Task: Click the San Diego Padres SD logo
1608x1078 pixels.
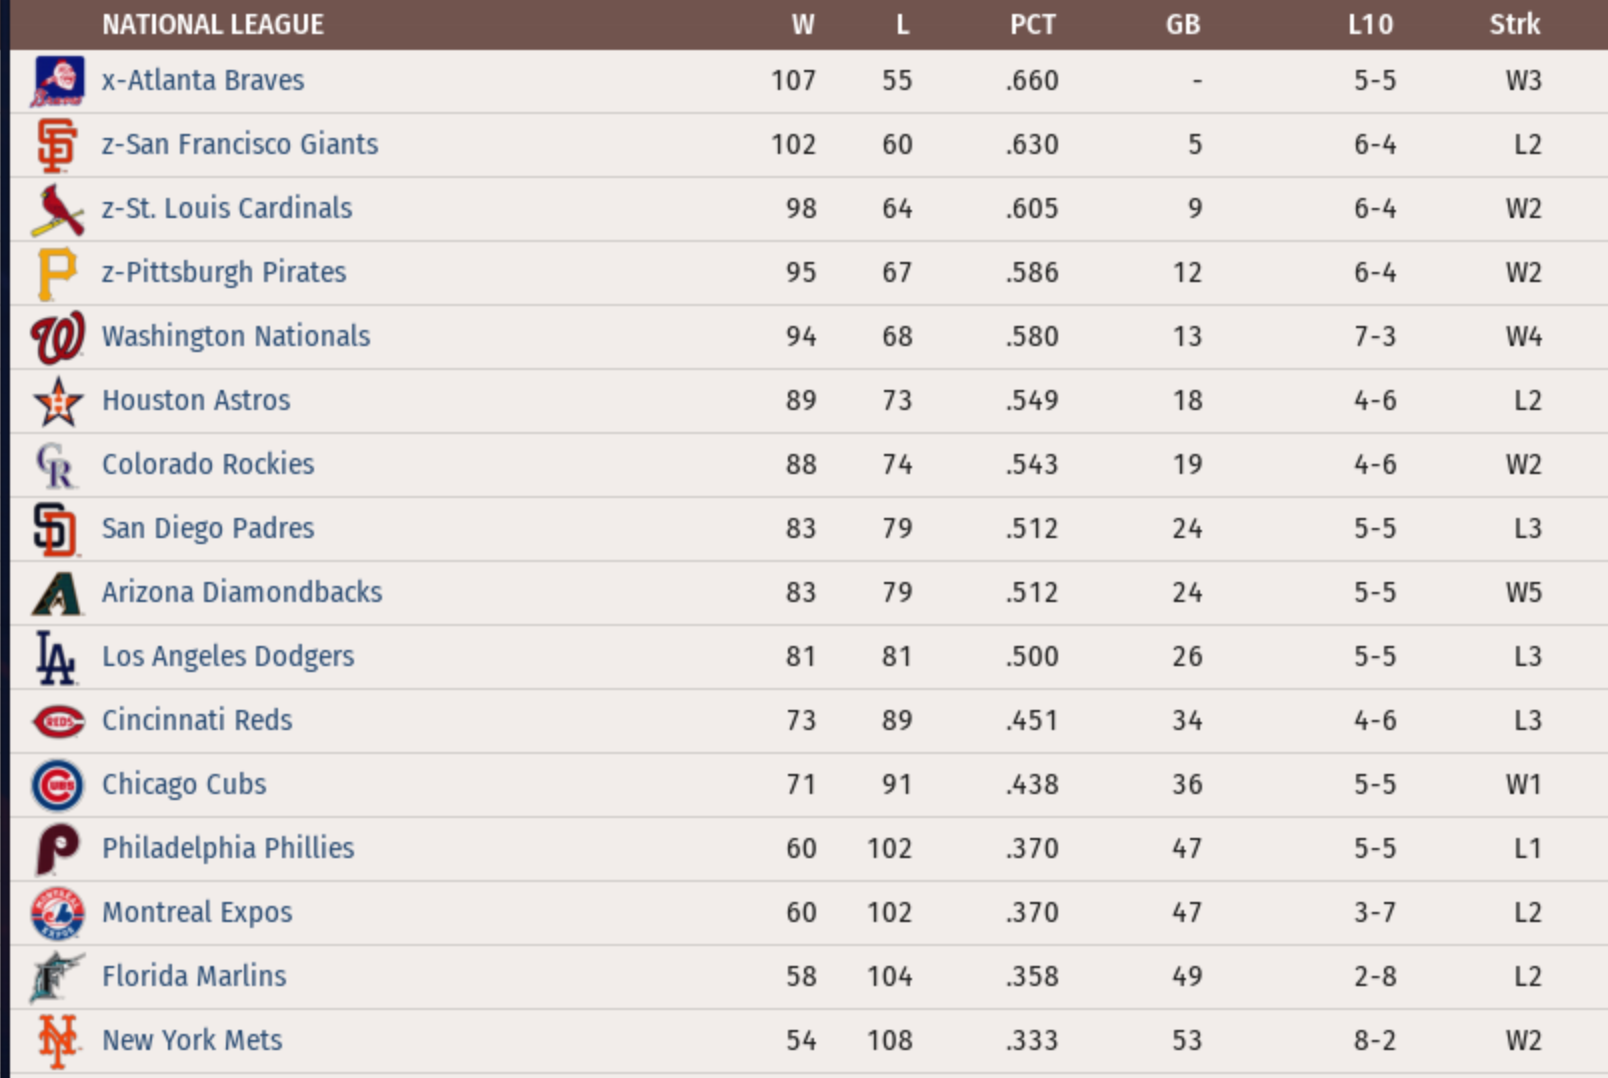Action: coord(55,529)
